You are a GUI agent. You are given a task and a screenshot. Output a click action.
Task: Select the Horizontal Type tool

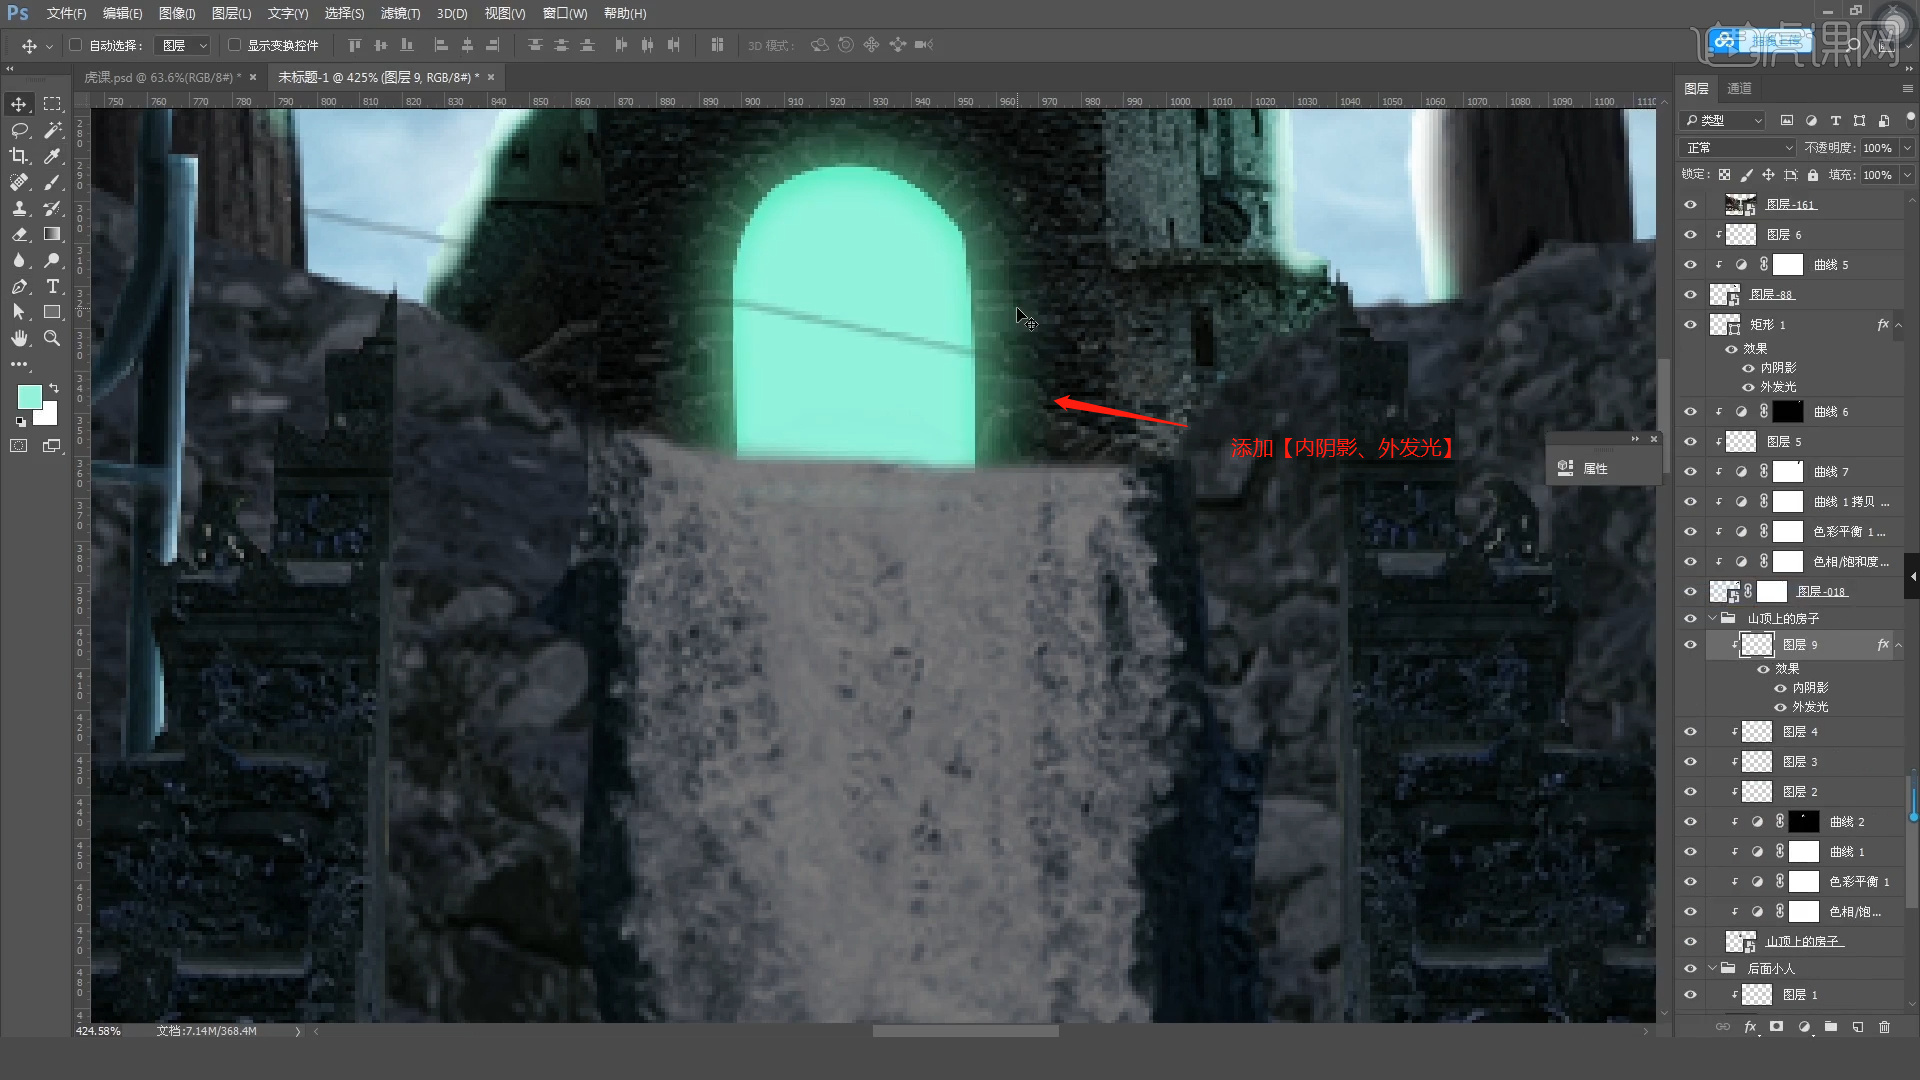(x=52, y=286)
